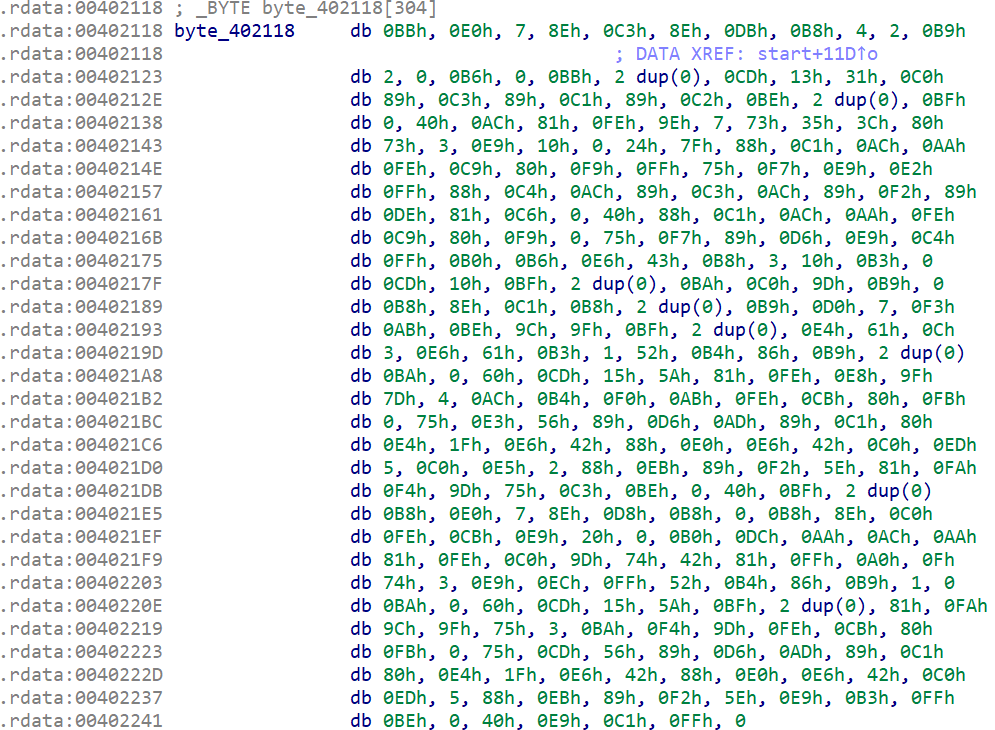
Task: Click address .rdata:0040220E
Action: pos(81,606)
